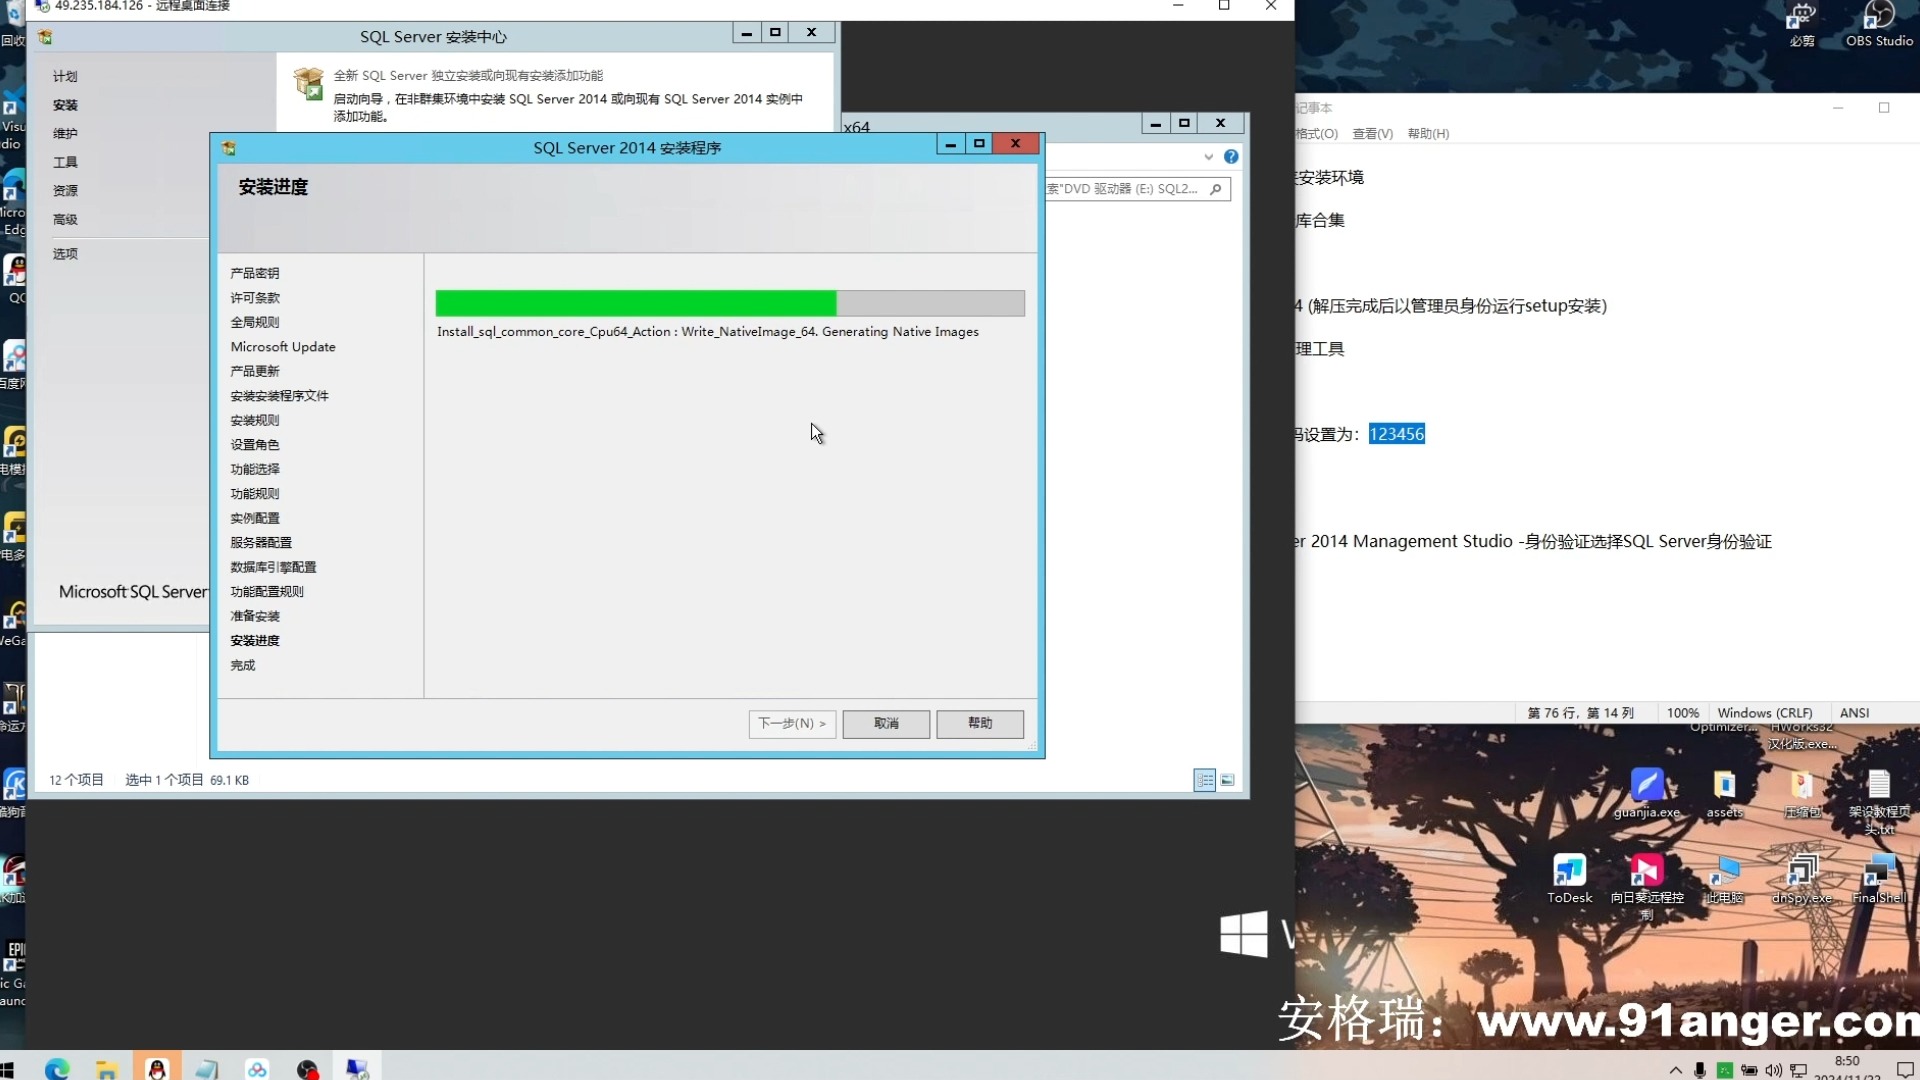Click the 许可条款 step in setup
The height and width of the screenshot is (1080, 1920).
pos(254,298)
